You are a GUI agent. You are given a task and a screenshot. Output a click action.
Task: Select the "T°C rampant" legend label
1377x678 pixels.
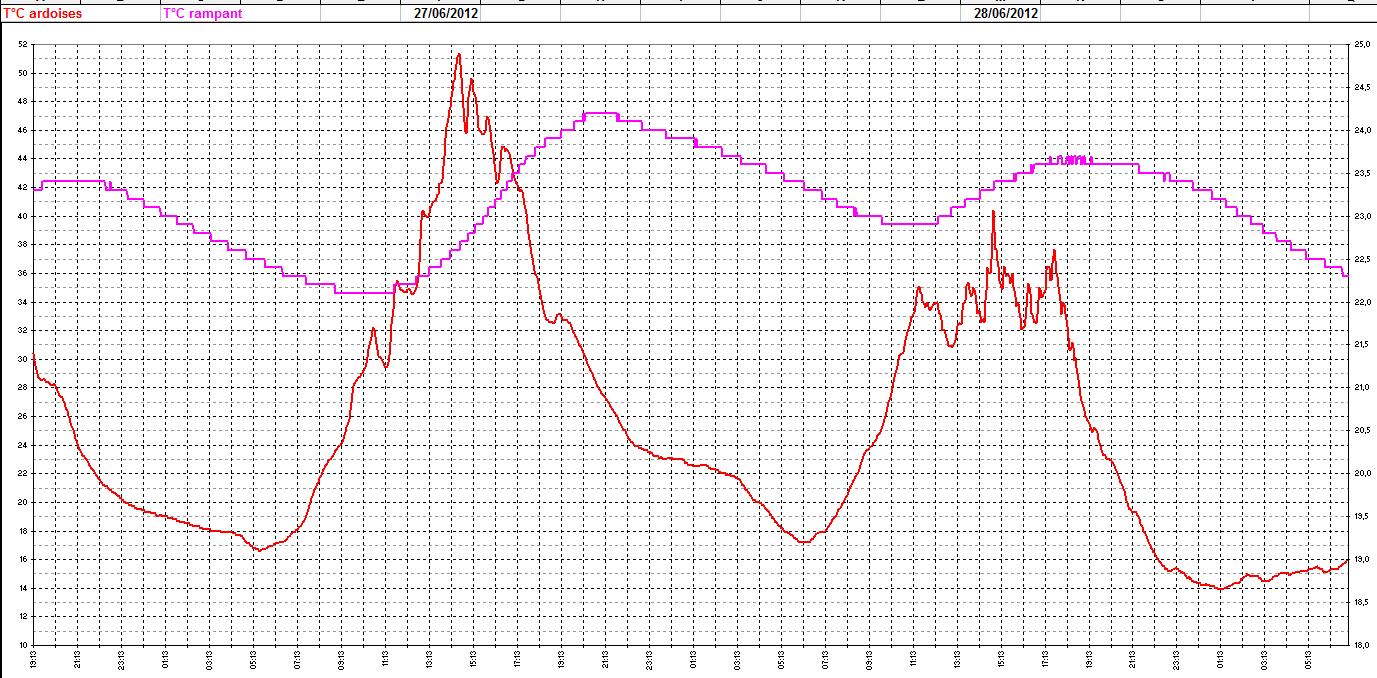point(202,14)
